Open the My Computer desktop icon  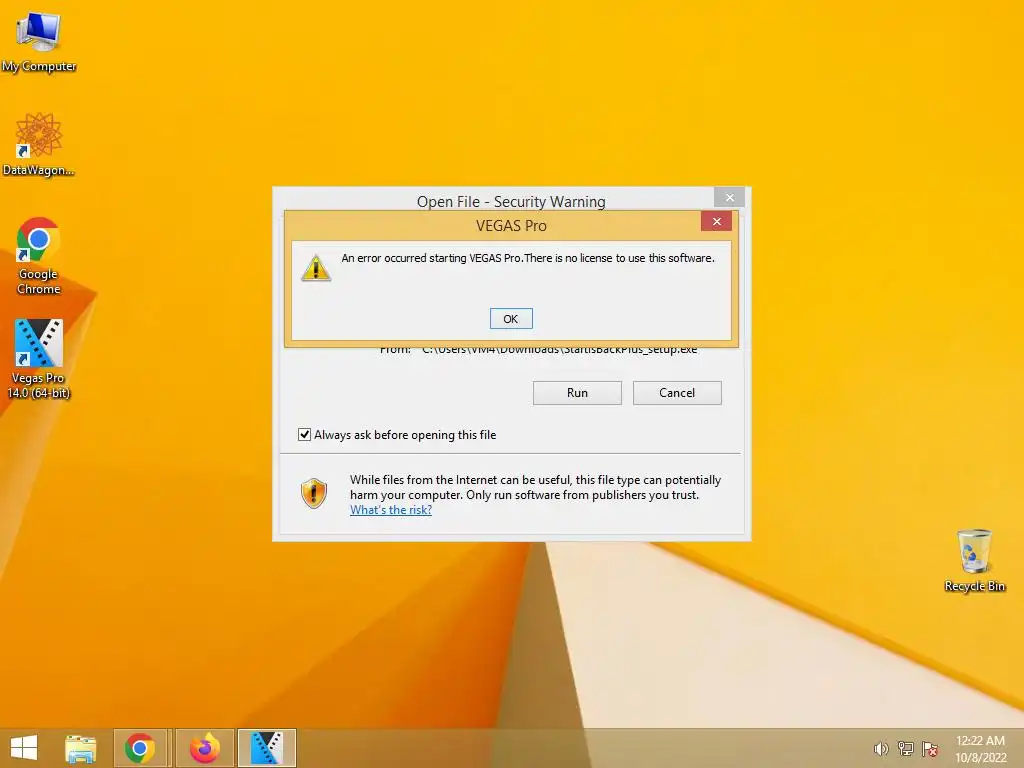coord(39,42)
